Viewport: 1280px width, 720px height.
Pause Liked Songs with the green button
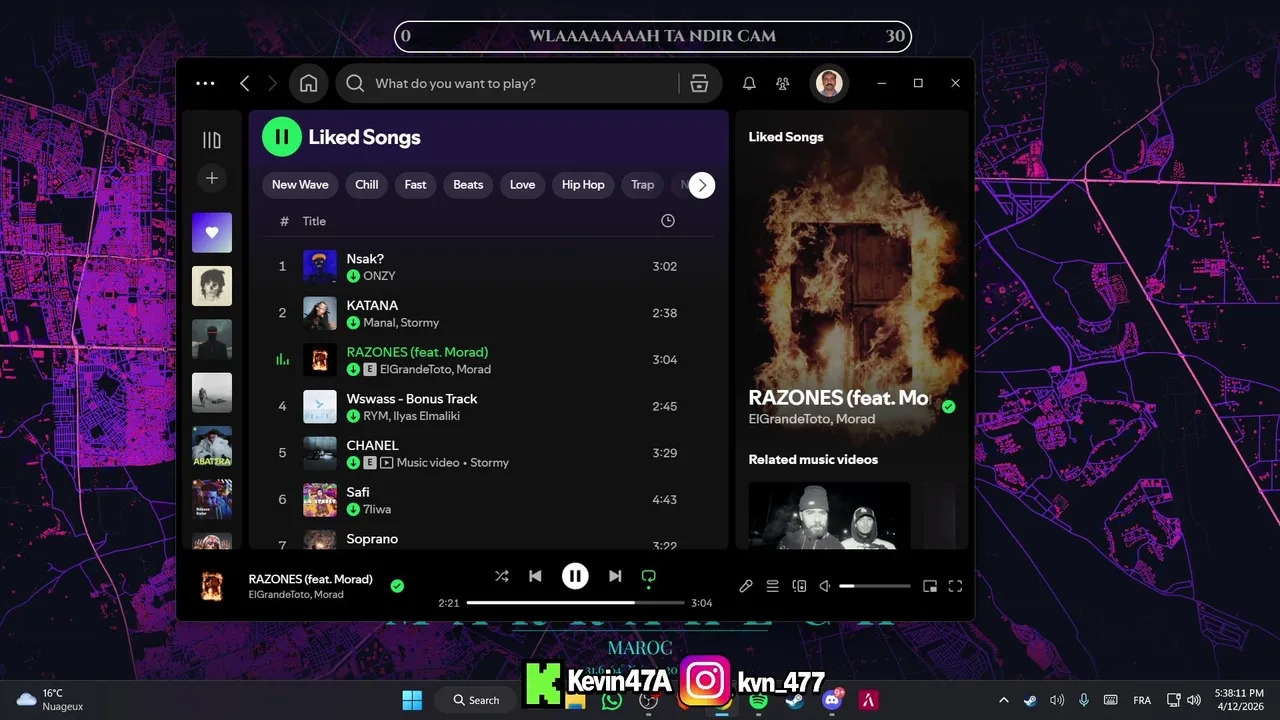point(282,137)
